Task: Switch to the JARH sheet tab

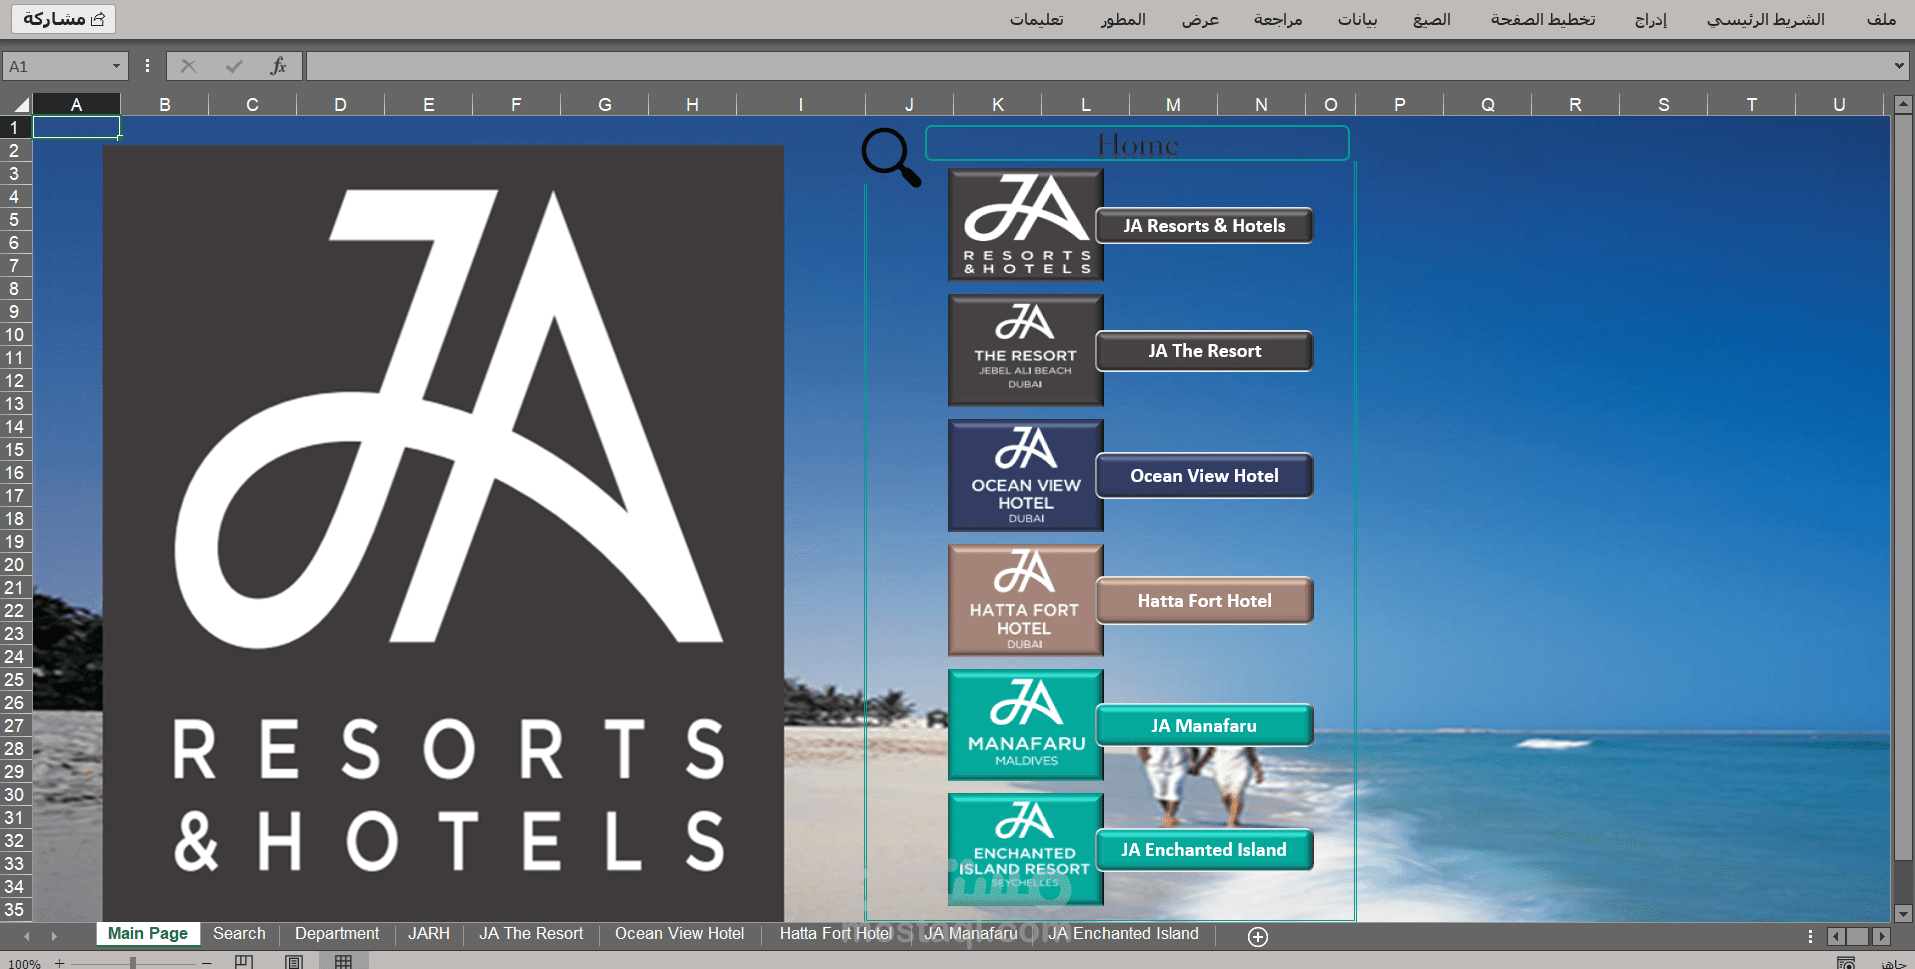Action: 429,934
